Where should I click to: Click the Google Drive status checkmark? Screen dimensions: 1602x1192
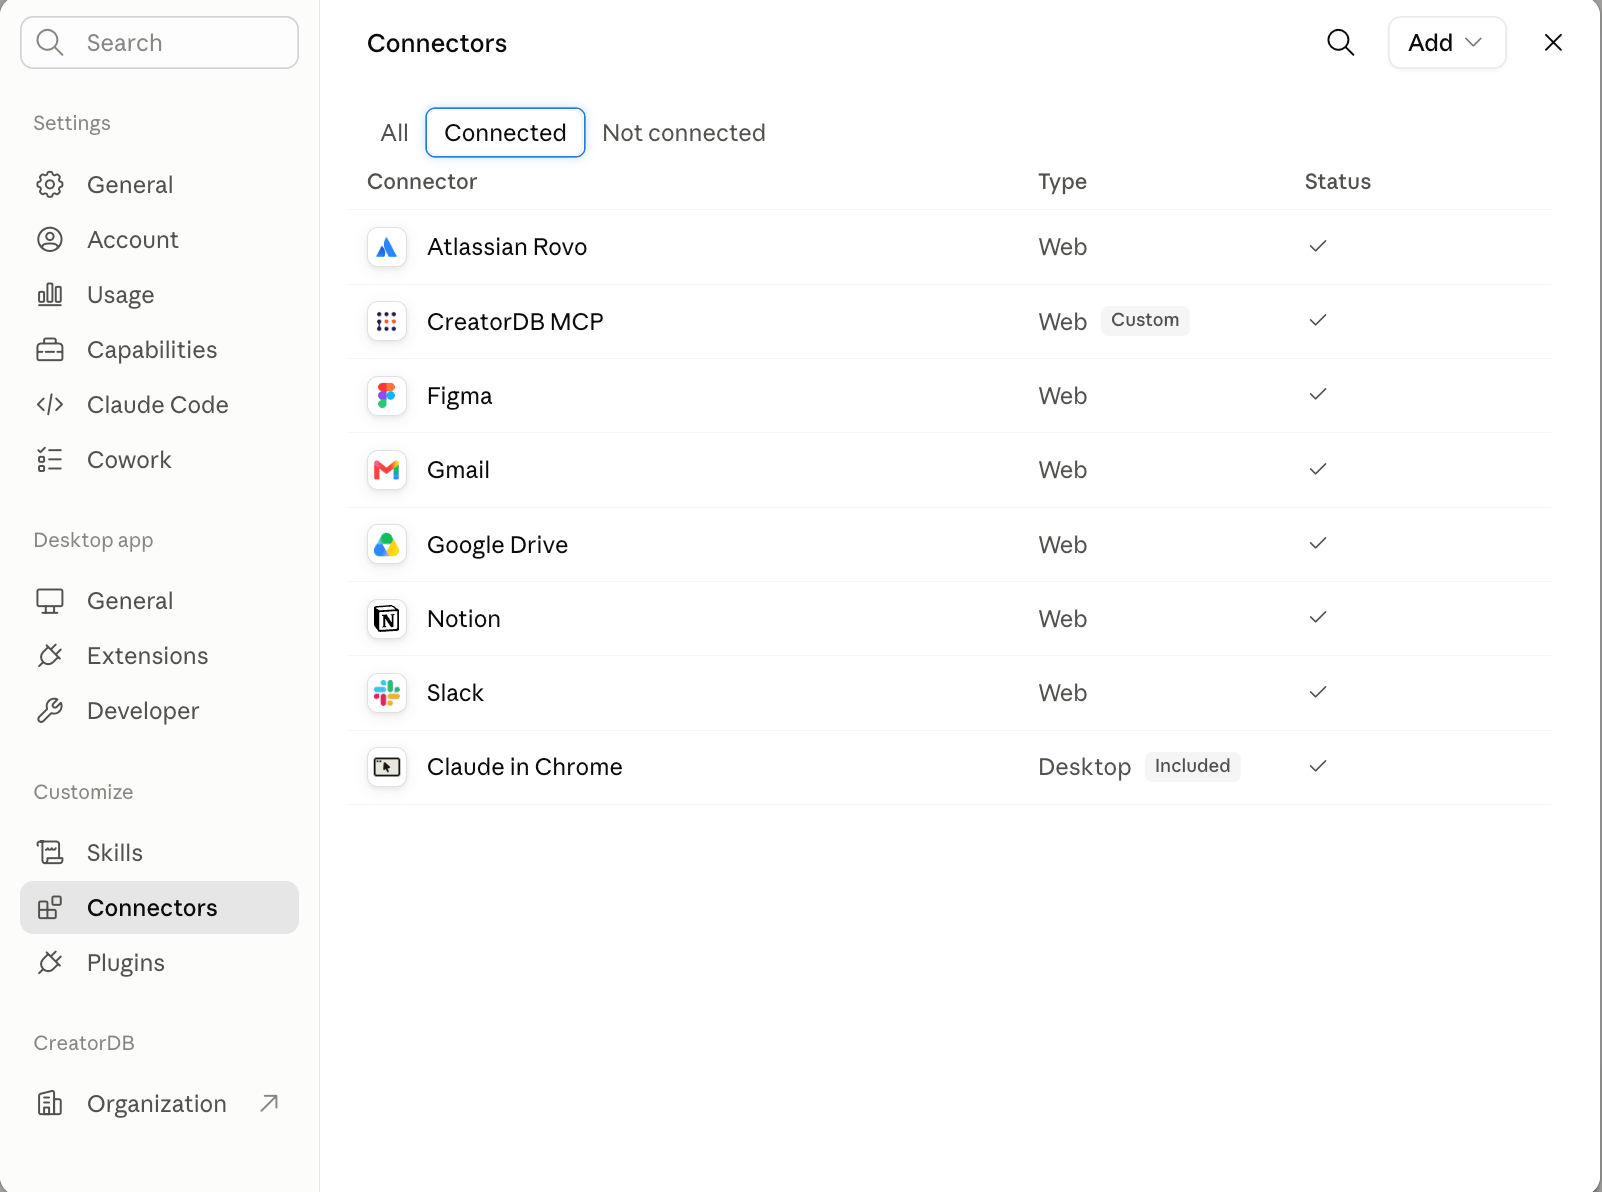tap(1318, 543)
